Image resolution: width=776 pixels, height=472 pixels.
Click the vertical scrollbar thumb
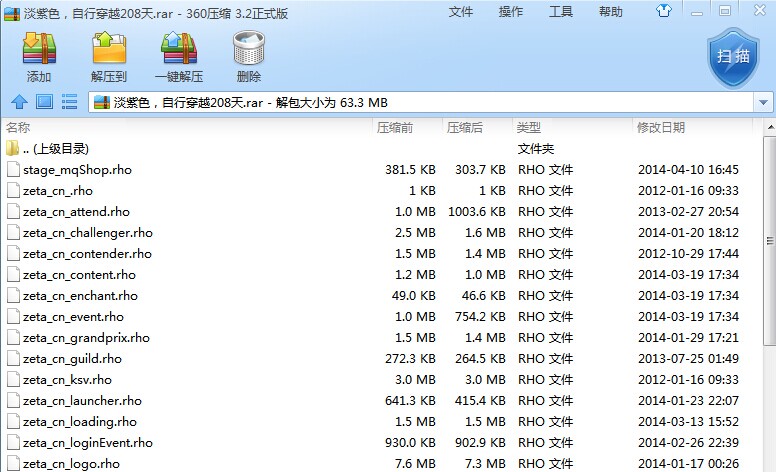pos(770,241)
